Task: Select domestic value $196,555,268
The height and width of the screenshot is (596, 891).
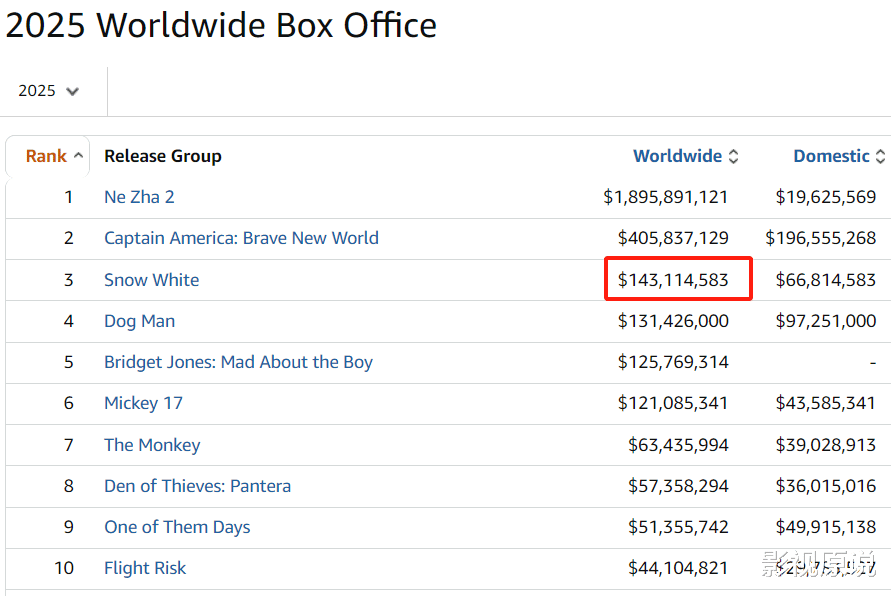Action: (x=821, y=238)
